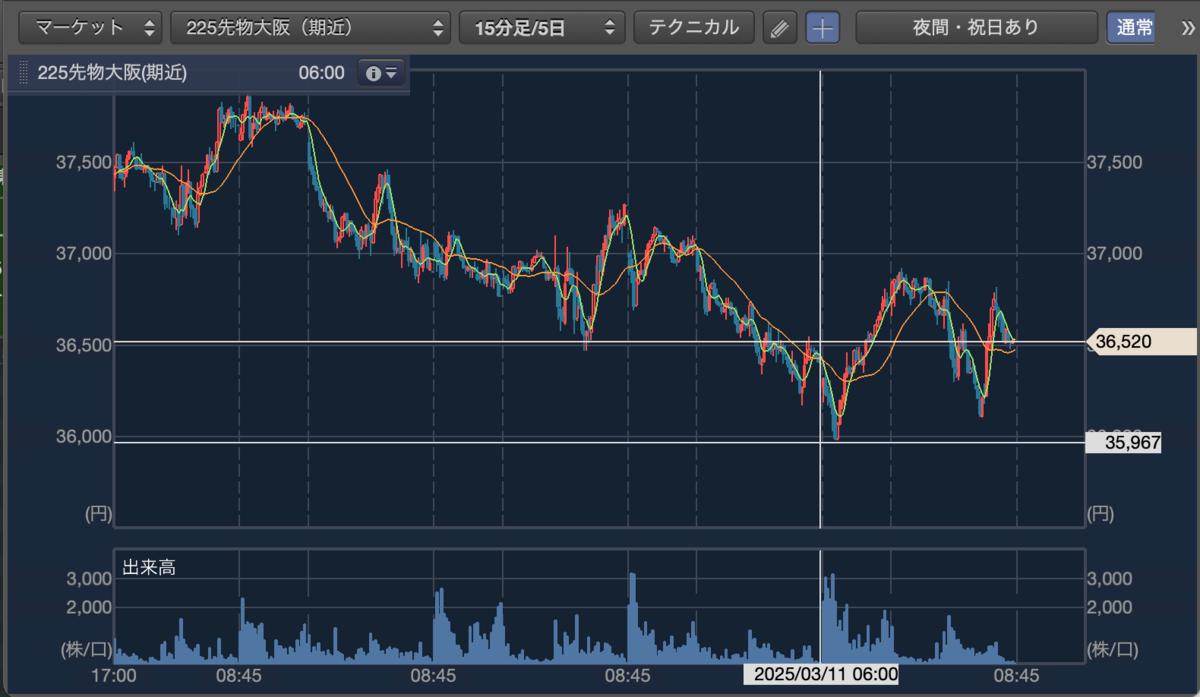The width and height of the screenshot is (1200, 697).
Task: Click the 35,967 crosshair price label
Action: [1124, 442]
